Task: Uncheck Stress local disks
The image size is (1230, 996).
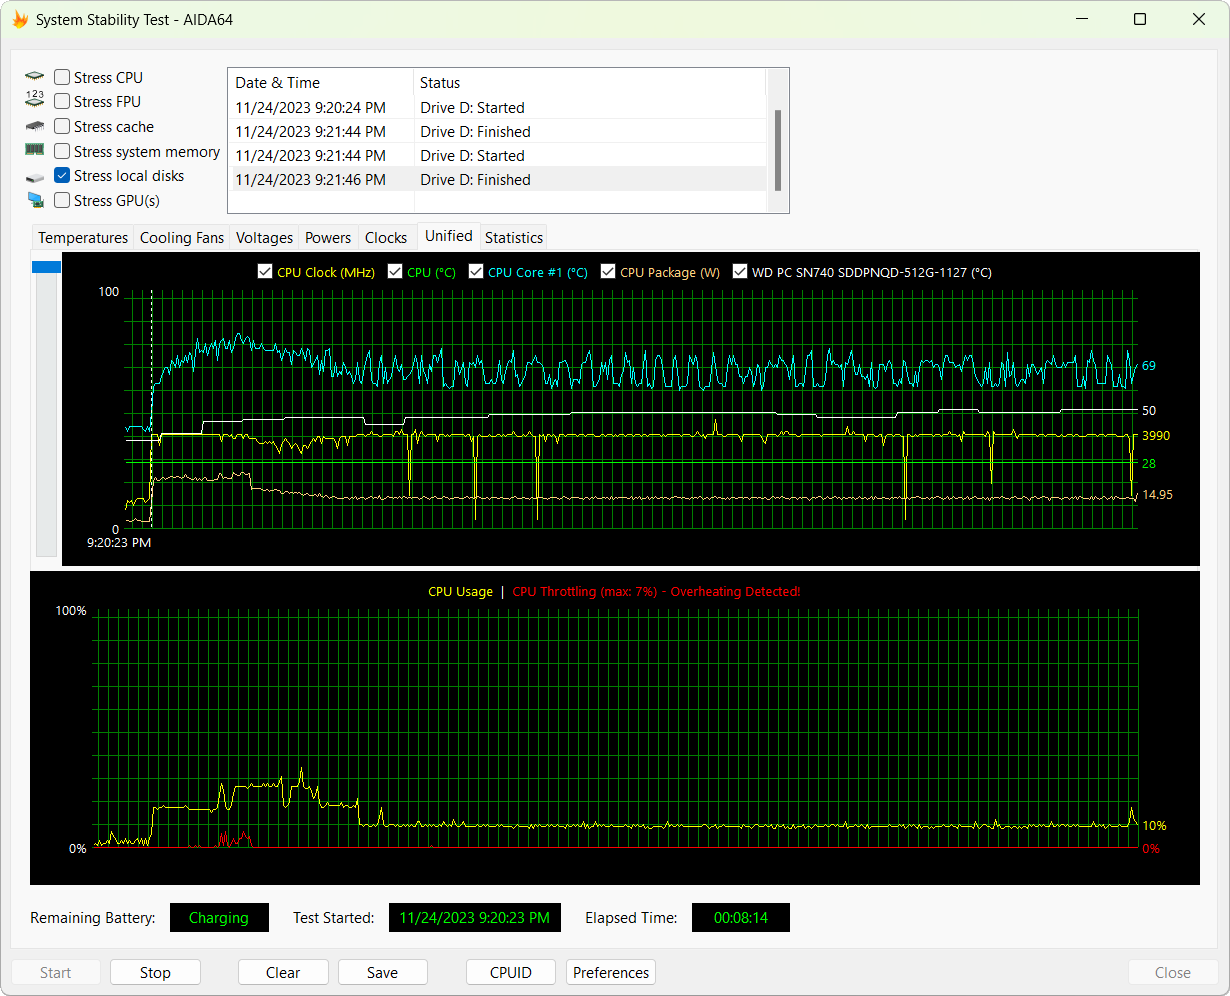Action: coord(62,176)
